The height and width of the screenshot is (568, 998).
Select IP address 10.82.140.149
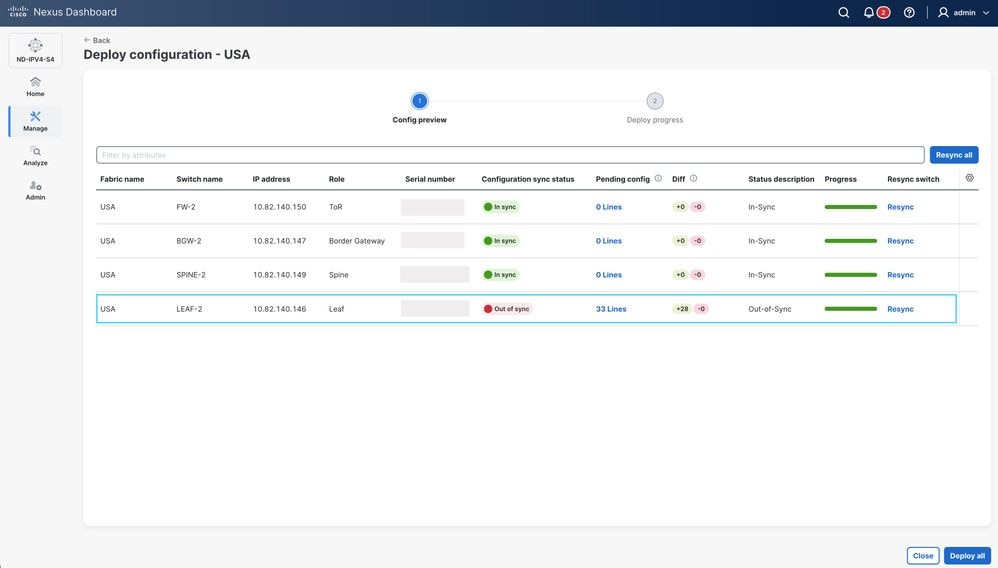279,275
